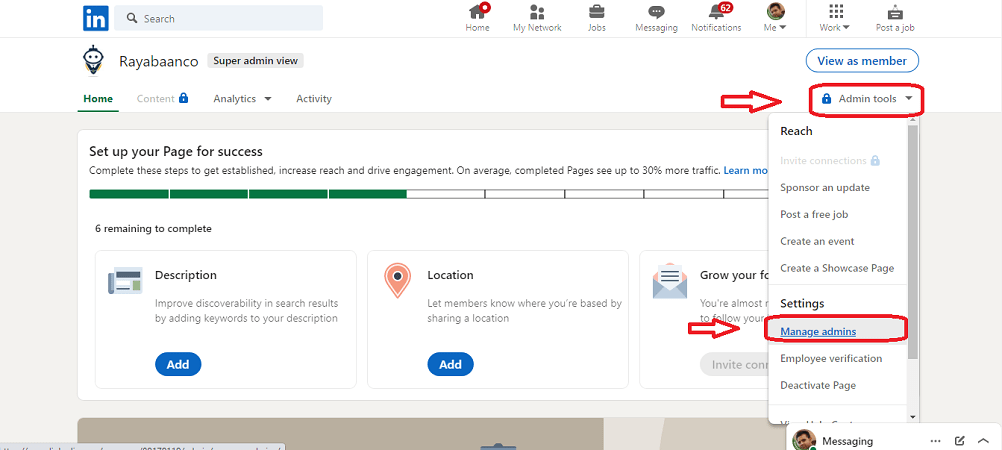Select the locked Content tab
Image resolution: width=1002 pixels, height=450 pixels.
(162, 98)
